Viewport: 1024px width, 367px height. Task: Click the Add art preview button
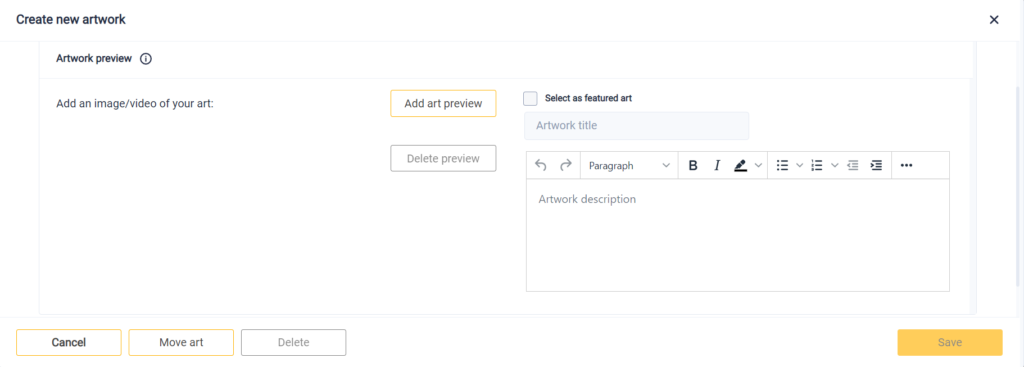click(x=443, y=103)
